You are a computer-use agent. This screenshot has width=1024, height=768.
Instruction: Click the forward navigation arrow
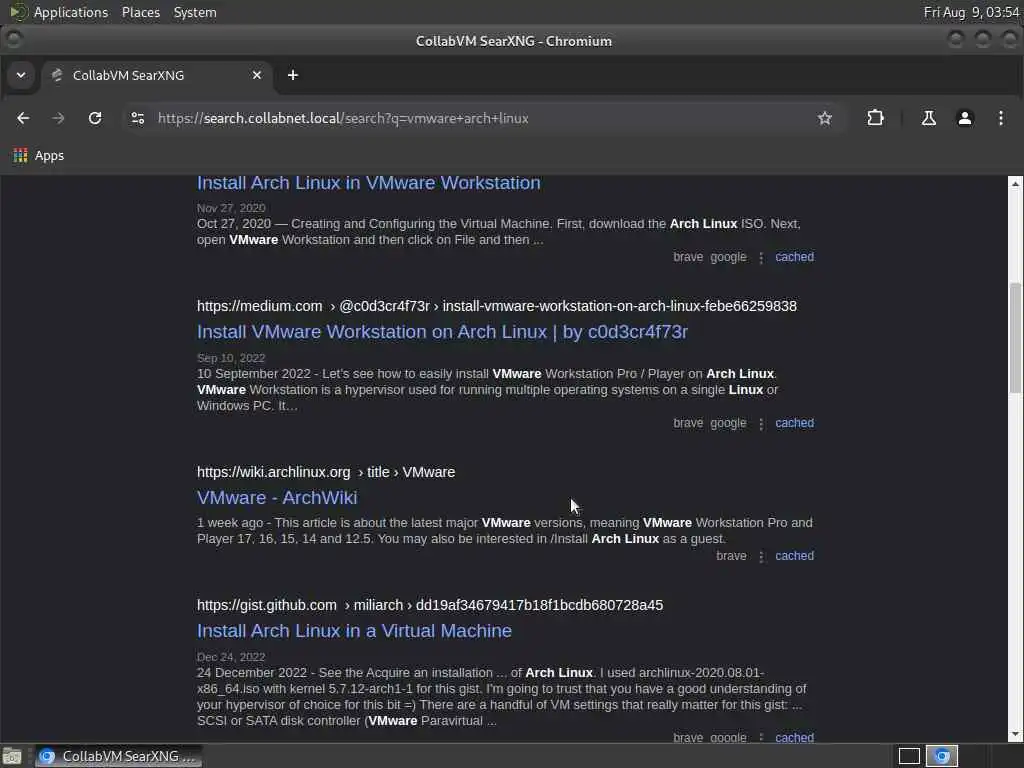tap(58, 118)
